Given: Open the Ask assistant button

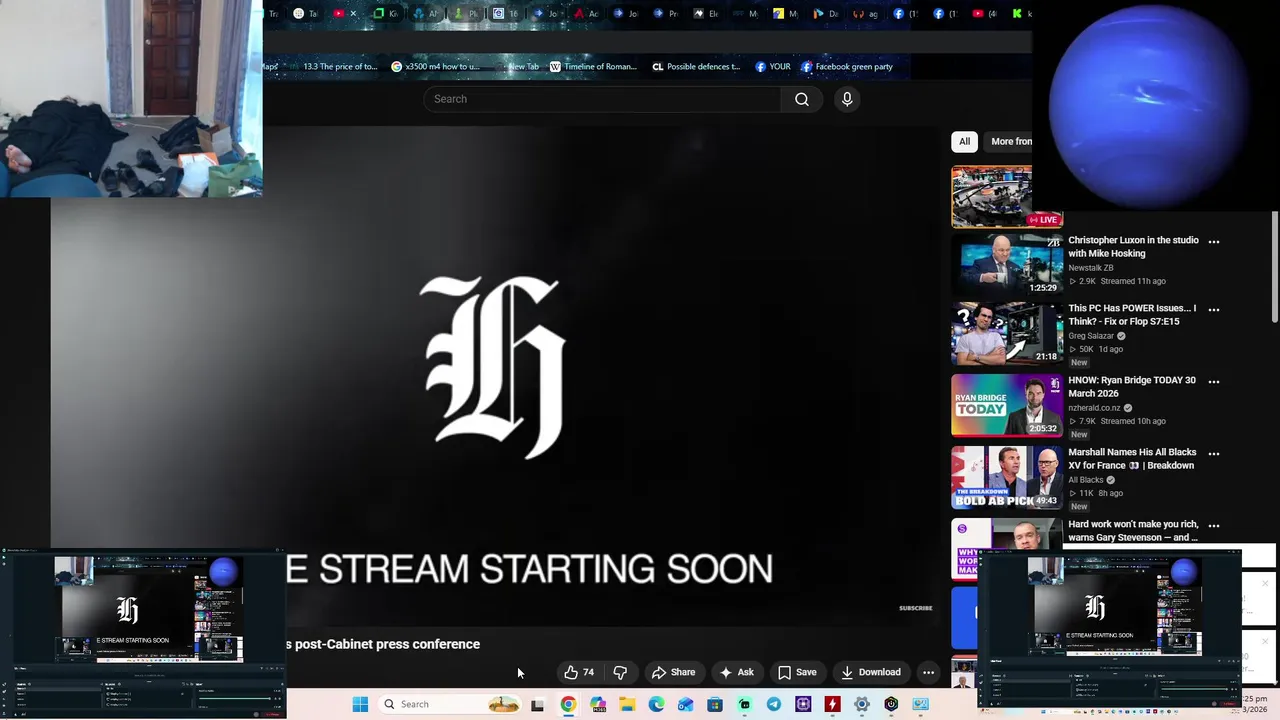Looking at the screenshot, I should [736, 672].
